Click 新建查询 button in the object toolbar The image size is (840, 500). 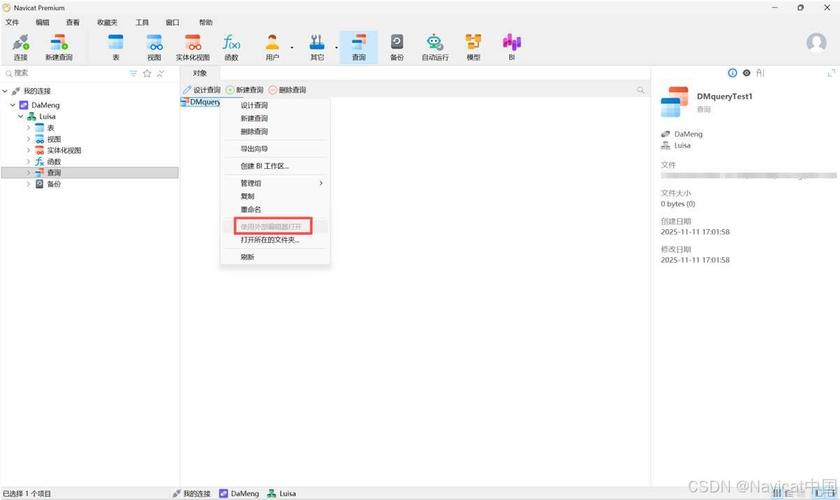[x=245, y=90]
